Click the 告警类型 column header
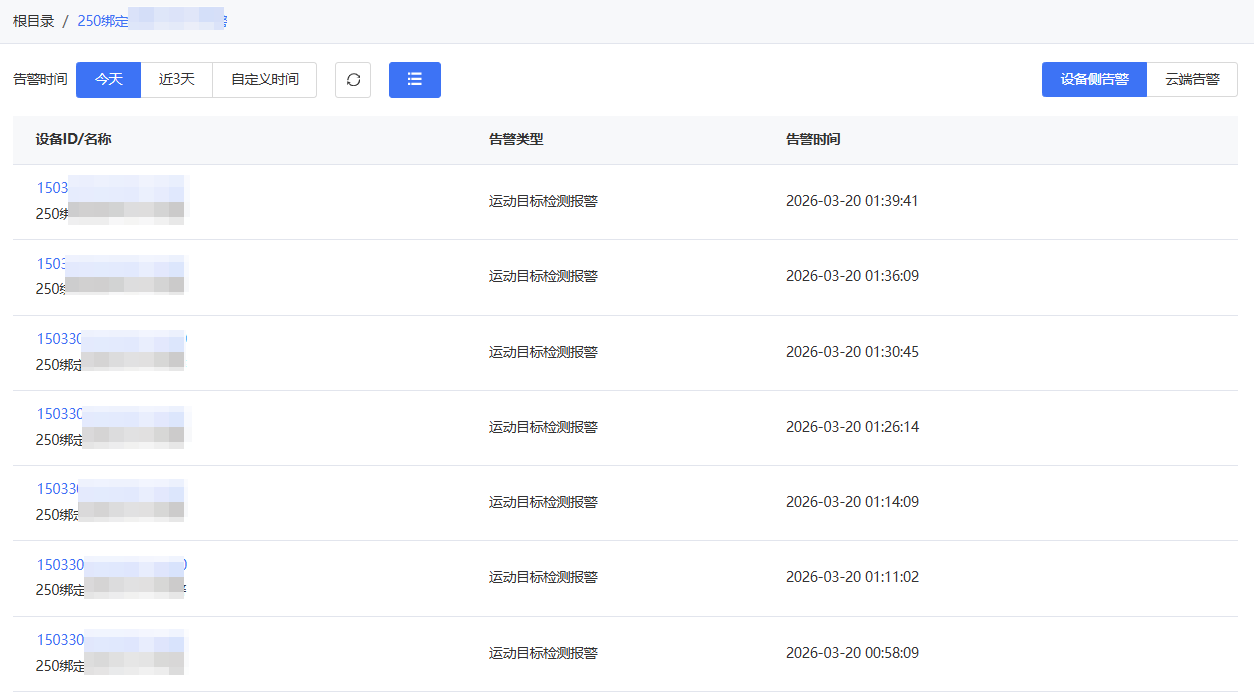This screenshot has height=696, width=1254. coord(516,140)
